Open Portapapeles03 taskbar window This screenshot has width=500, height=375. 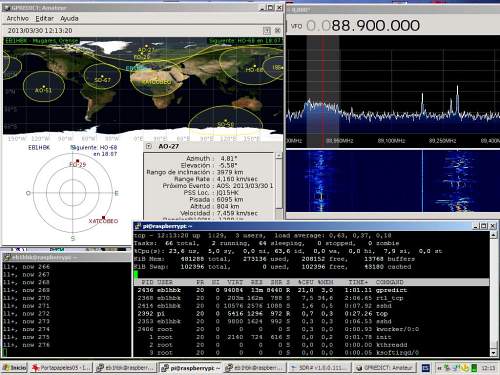tap(61, 368)
